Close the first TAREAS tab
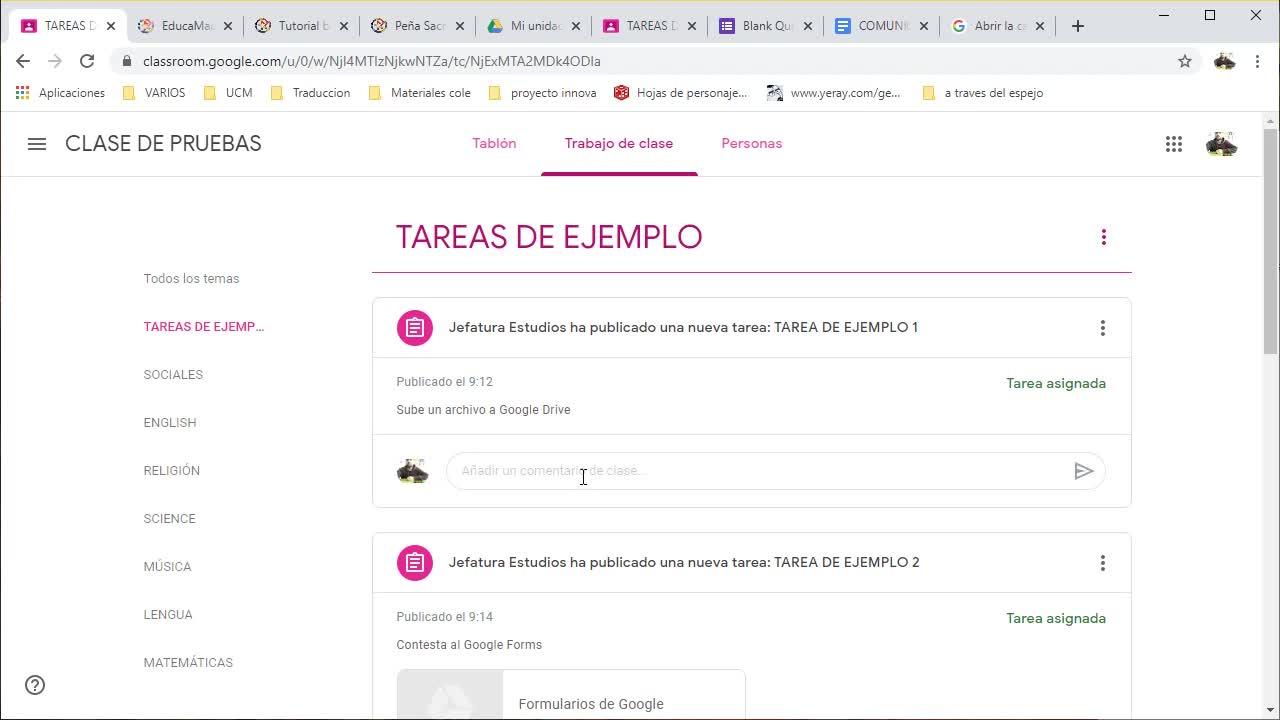The height and width of the screenshot is (720, 1280). 111,26
